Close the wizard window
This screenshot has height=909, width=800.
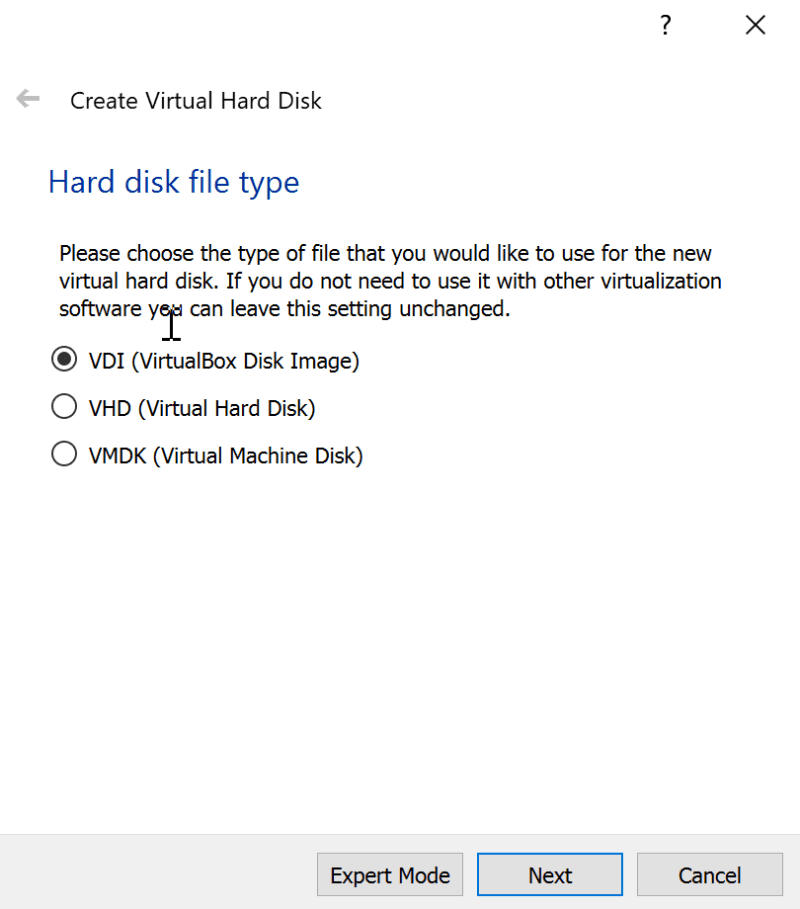click(x=755, y=25)
